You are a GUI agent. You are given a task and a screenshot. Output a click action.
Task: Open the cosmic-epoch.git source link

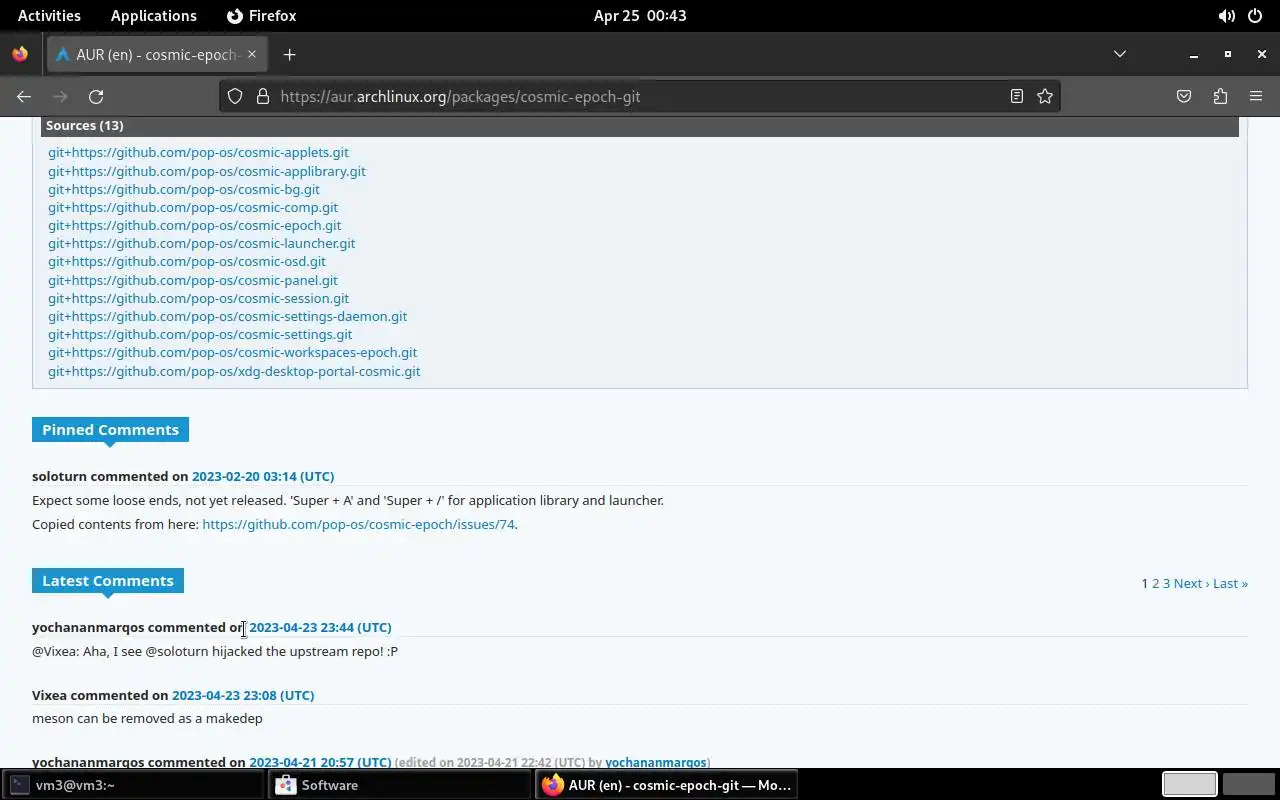(x=194, y=225)
